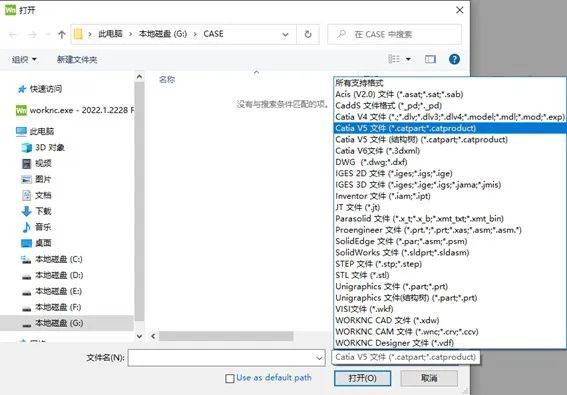Open the 桌面 folder
Image resolution: width=567 pixels, height=395 pixels.
(x=37, y=243)
